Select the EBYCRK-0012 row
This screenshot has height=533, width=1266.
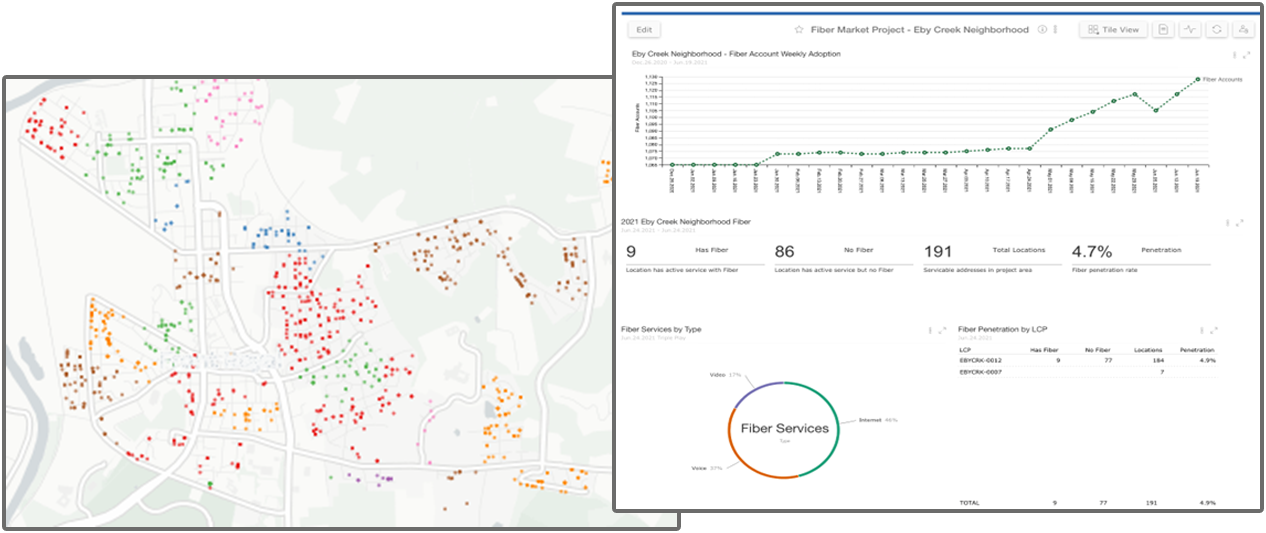(x=1087, y=360)
